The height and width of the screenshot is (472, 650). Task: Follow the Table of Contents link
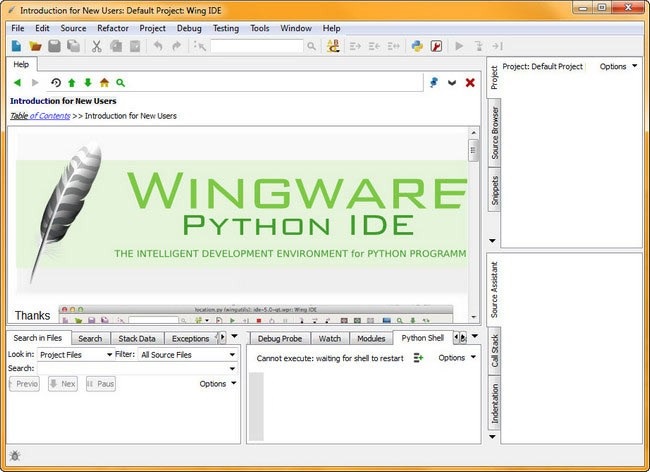(x=40, y=116)
